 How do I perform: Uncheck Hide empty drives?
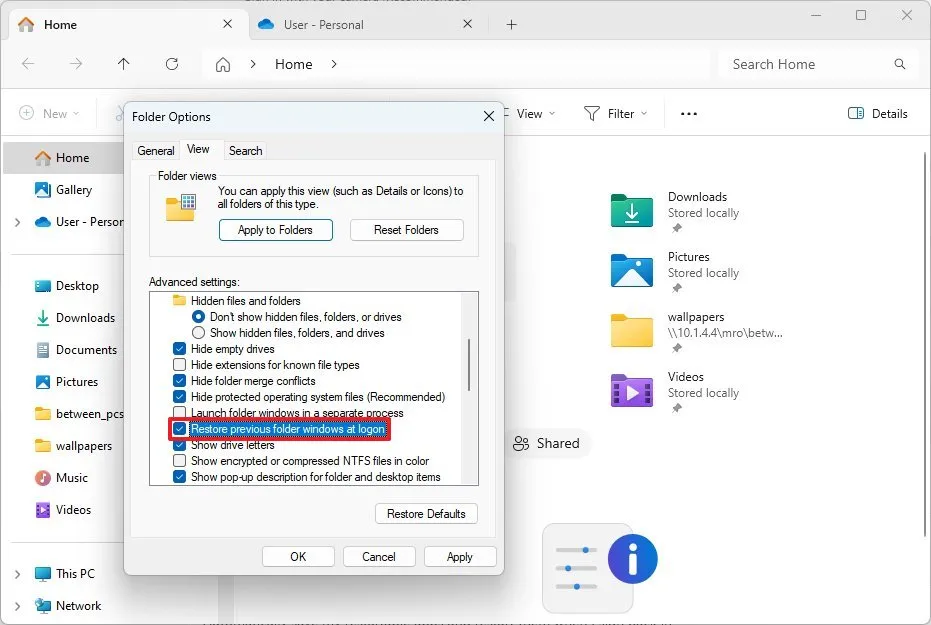click(179, 349)
